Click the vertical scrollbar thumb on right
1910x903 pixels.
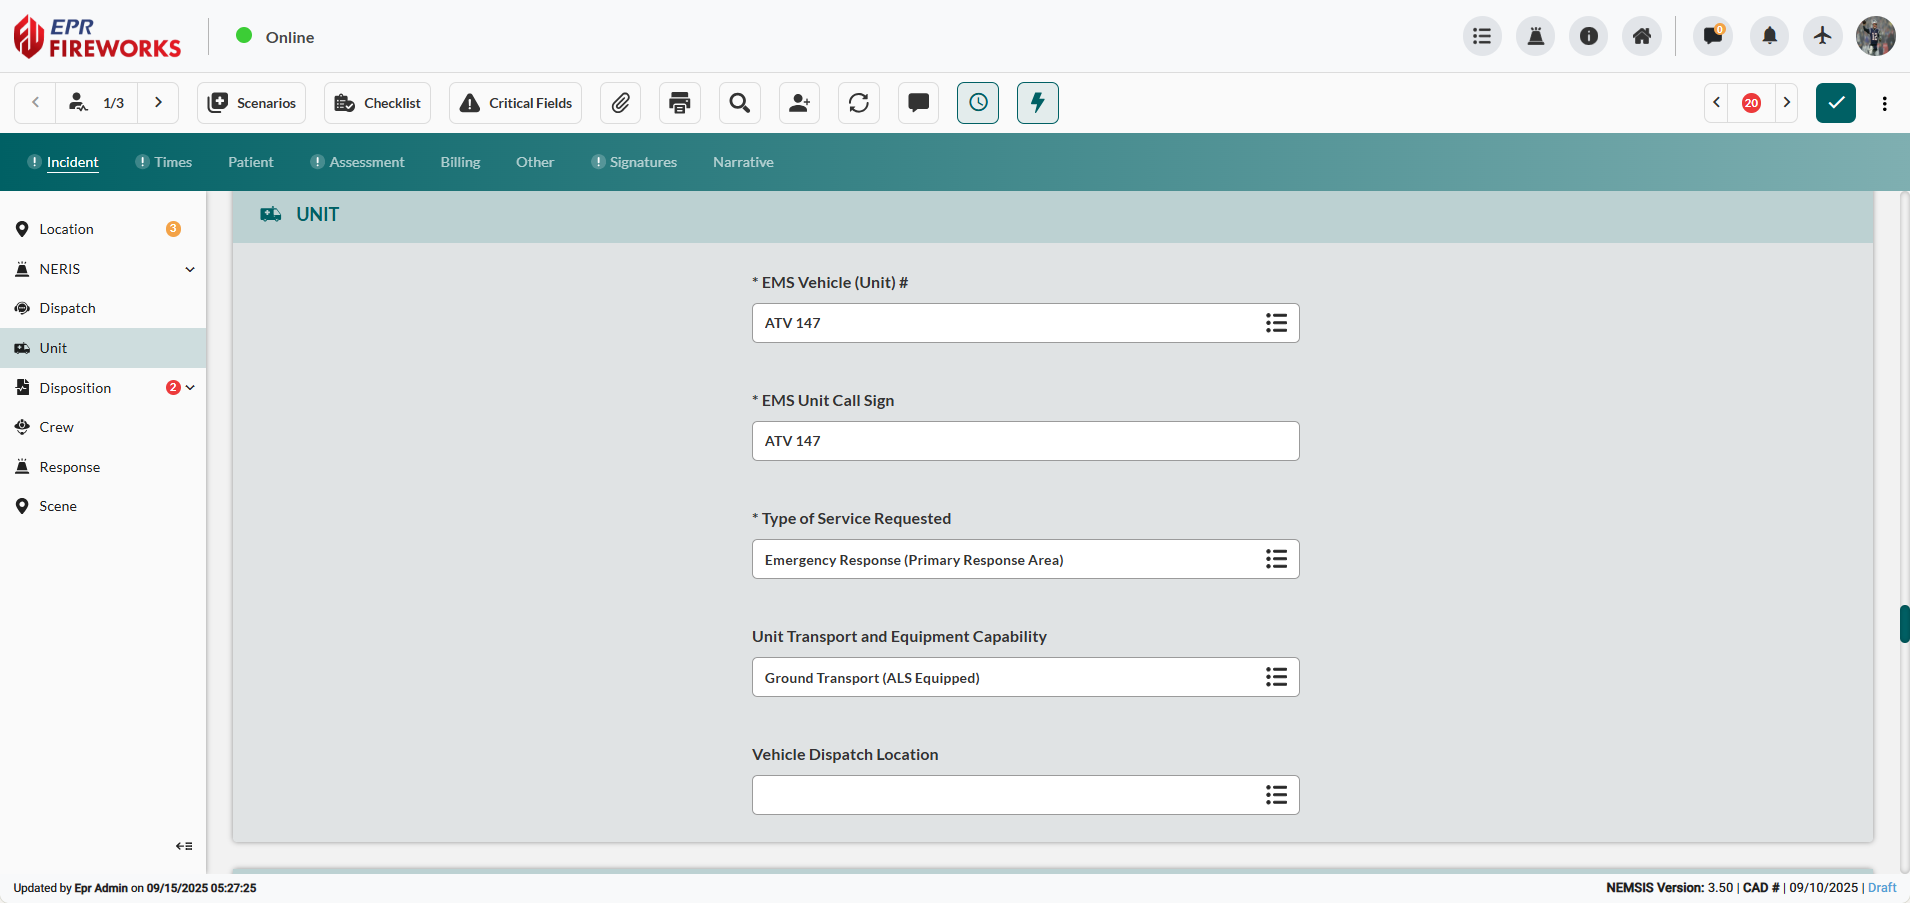(x=1904, y=624)
